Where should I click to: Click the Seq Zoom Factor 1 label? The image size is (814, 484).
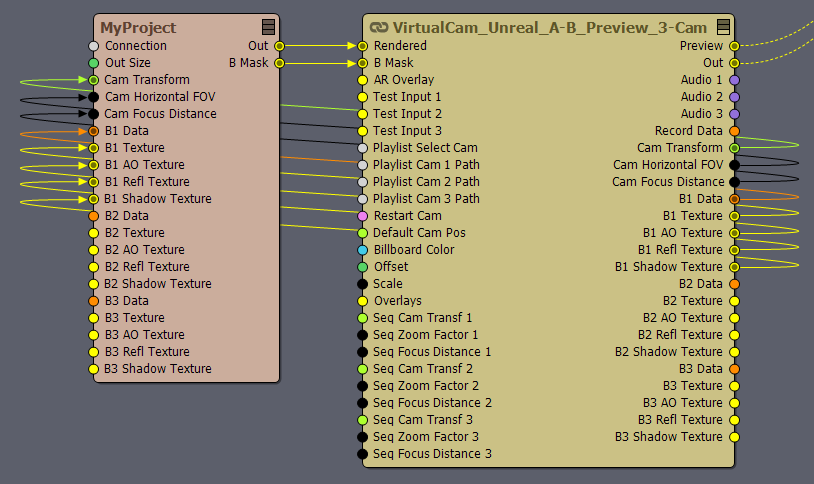(426, 335)
